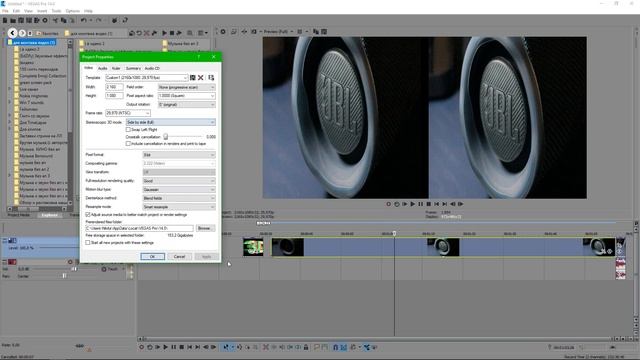The image size is (640, 360).
Task: Click the Normal edit tool icon in bottom toolbar
Action: pyautogui.click(x=226, y=347)
